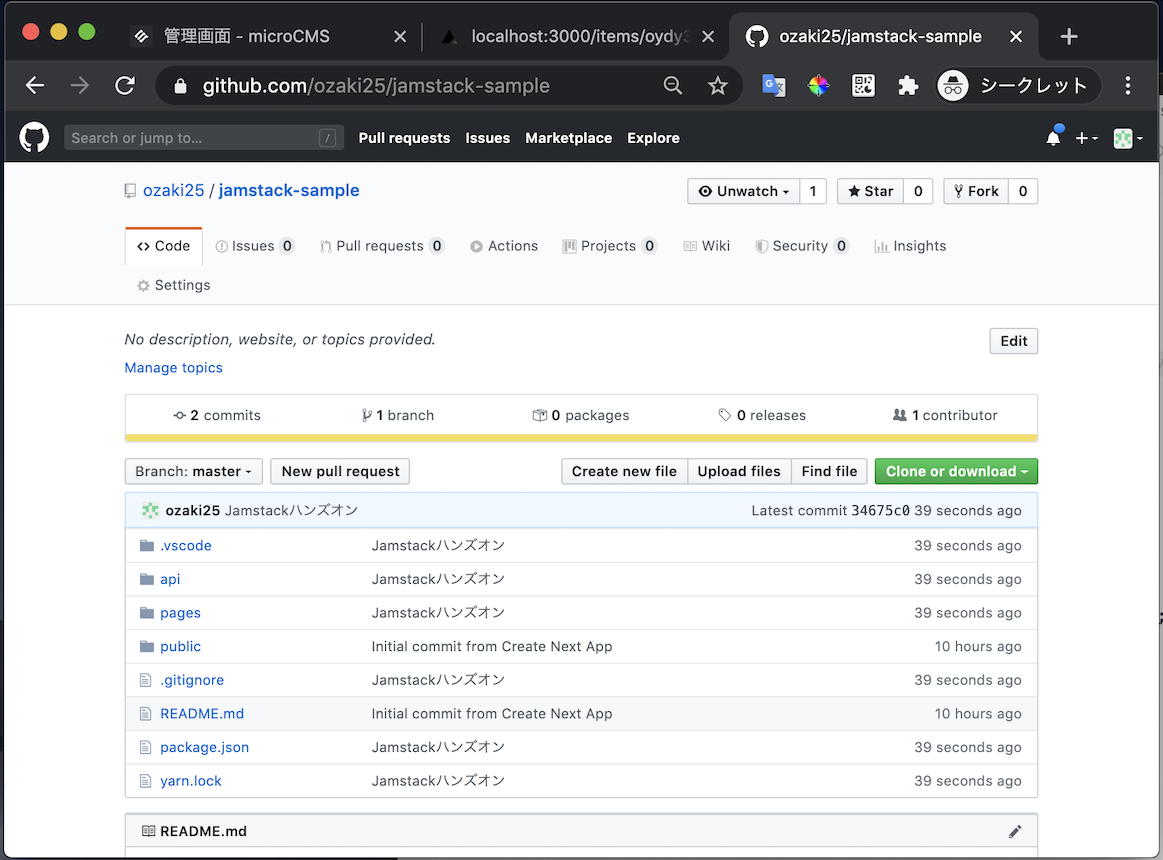Switch to the Actions tab
This screenshot has height=860, width=1163.
pyautogui.click(x=504, y=246)
